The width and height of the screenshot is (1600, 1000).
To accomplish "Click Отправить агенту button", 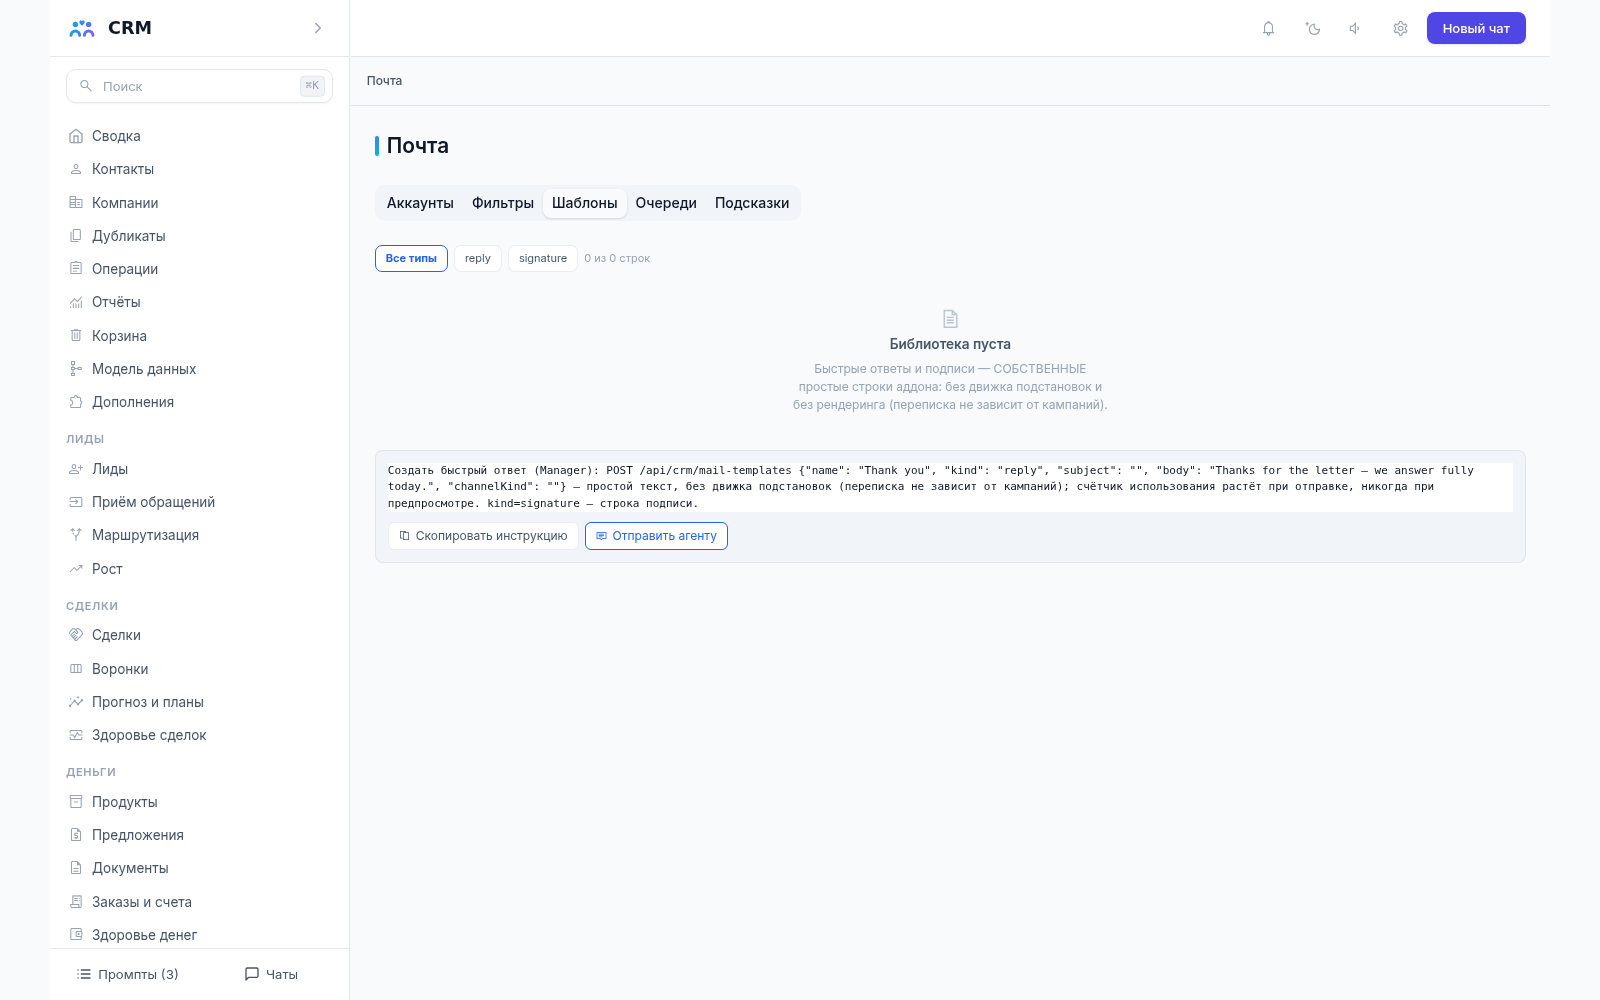I will (x=656, y=536).
